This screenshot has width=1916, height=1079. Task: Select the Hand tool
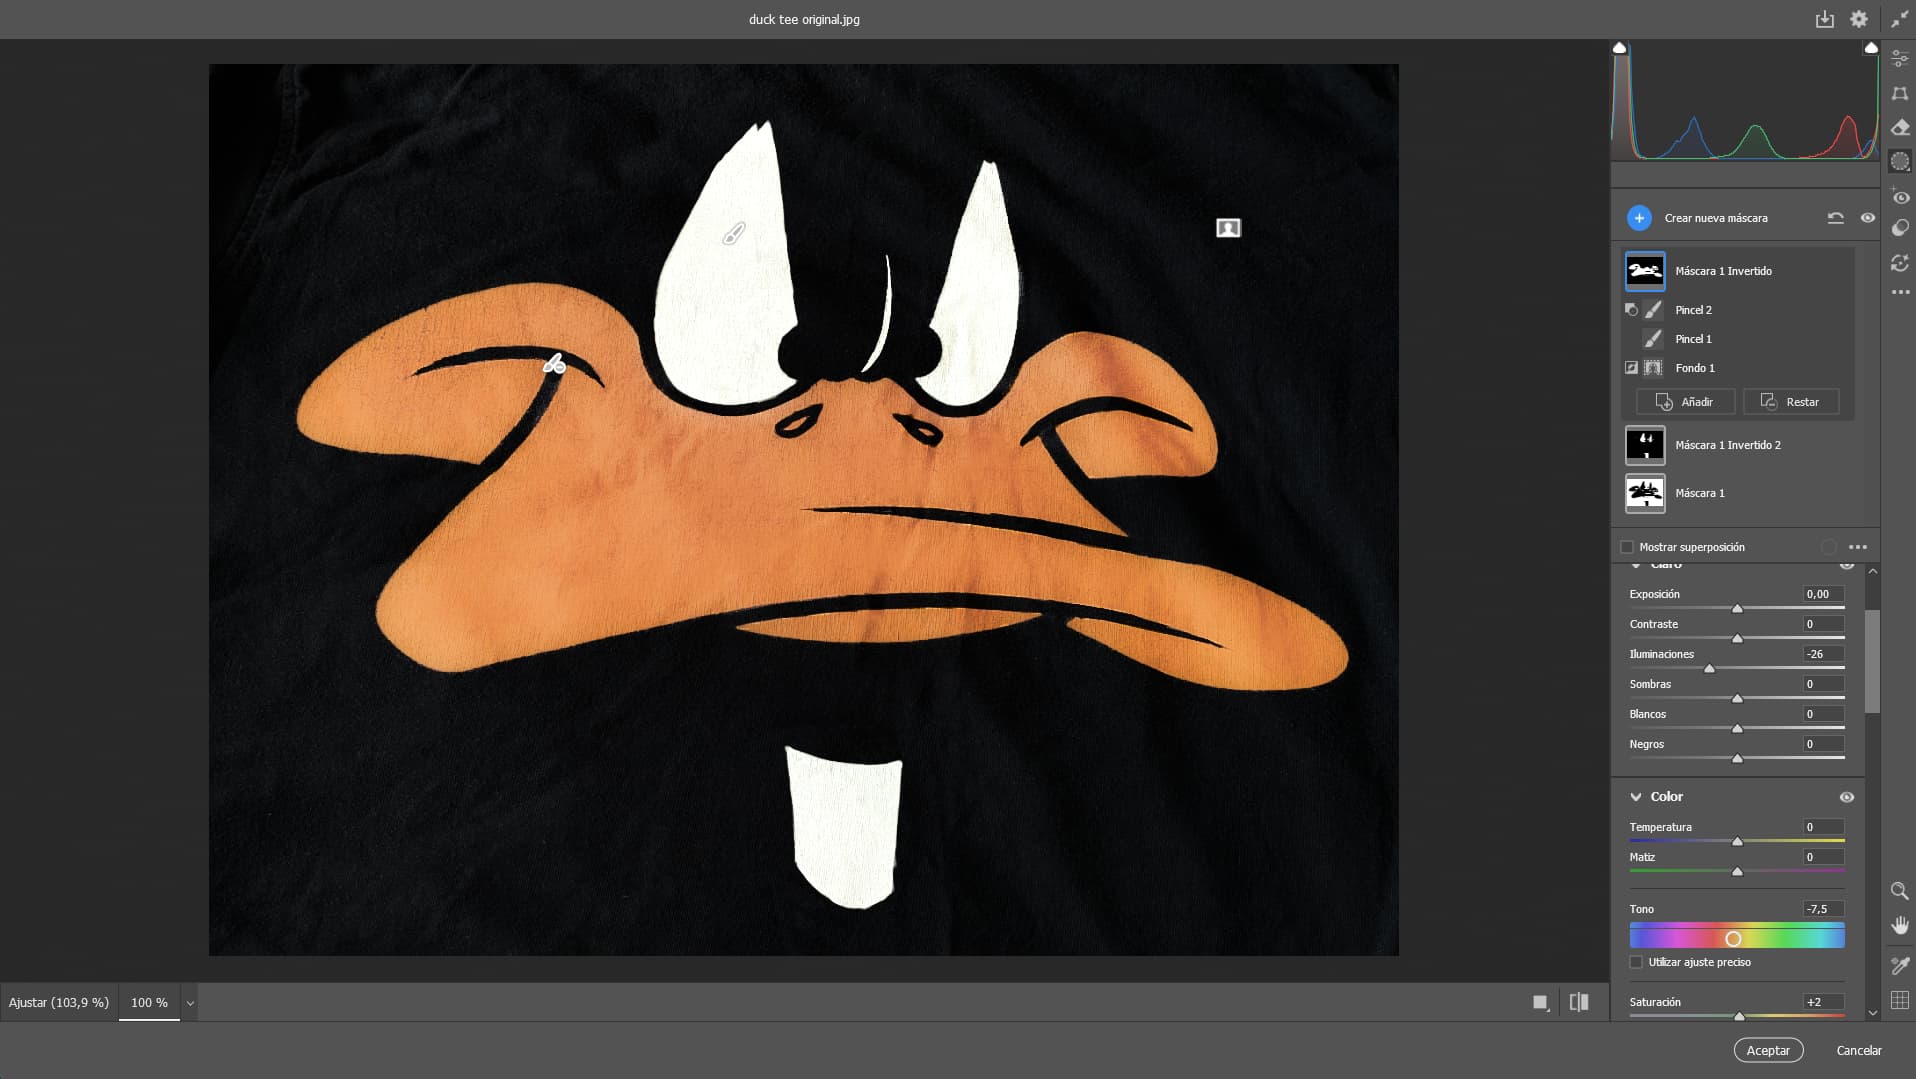(x=1900, y=925)
